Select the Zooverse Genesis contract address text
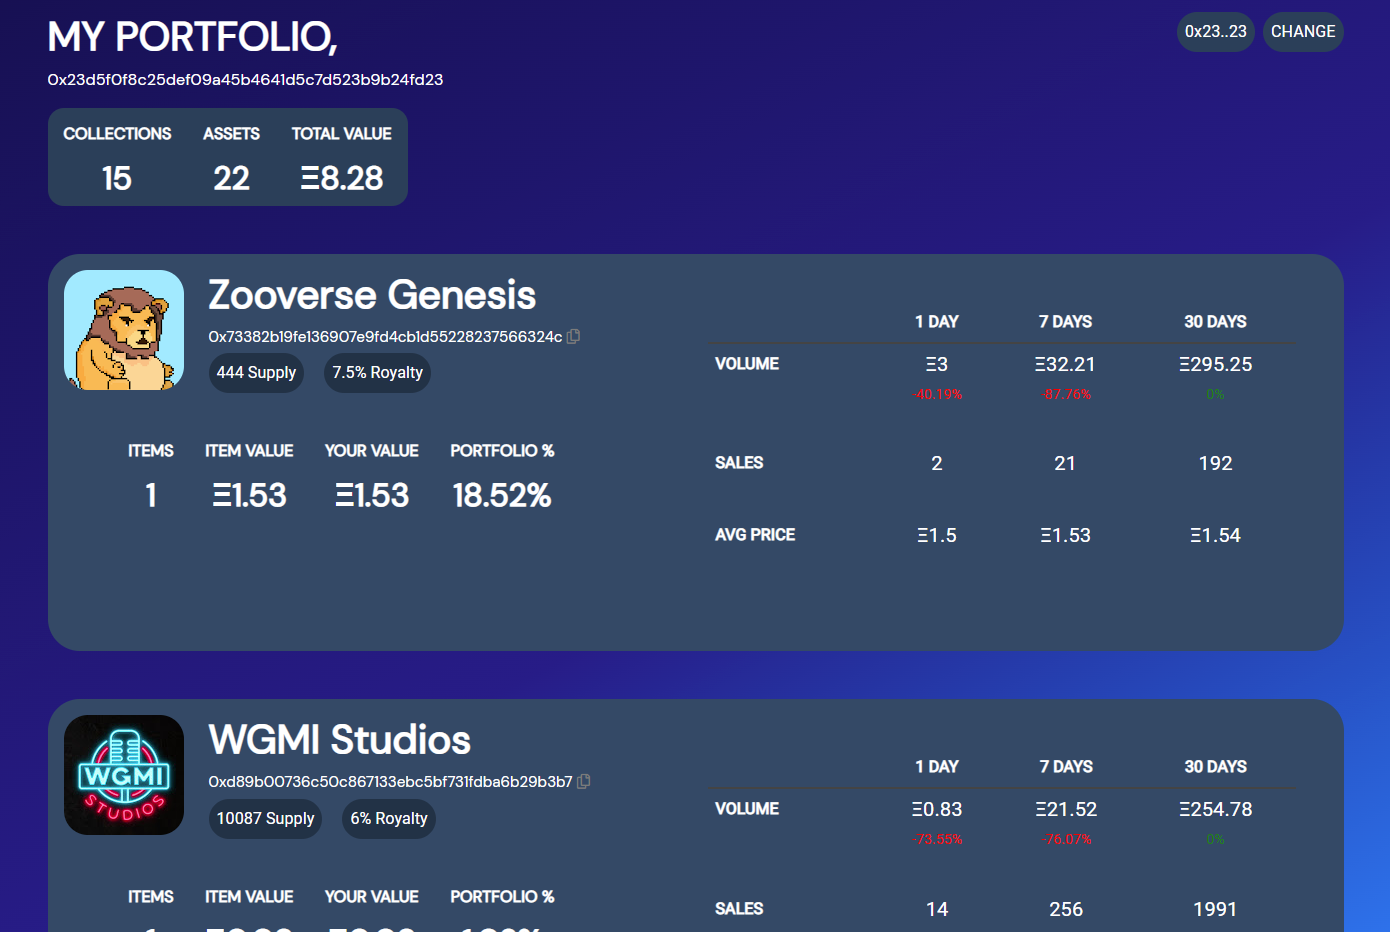This screenshot has height=932, width=1390. point(385,337)
